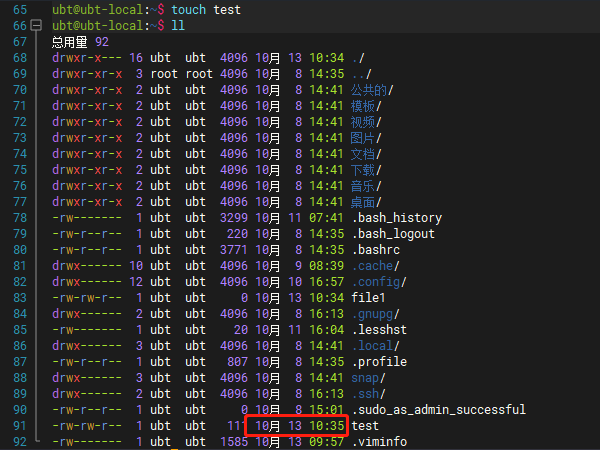Click the .local/ directory name
This screenshot has width=600, height=450.
(x=376, y=346)
